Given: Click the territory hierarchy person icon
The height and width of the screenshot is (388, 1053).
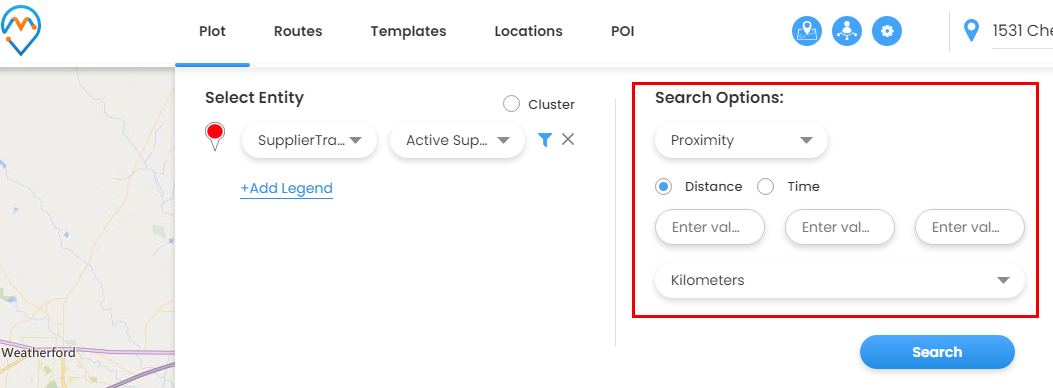Looking at the screenshot, I should click(847, 31).
